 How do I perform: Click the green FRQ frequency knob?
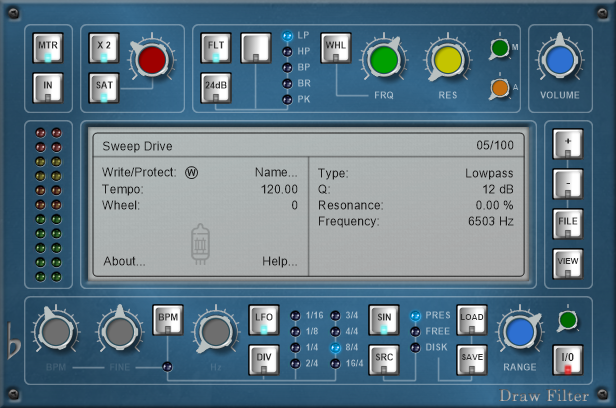tap(384, 61)
